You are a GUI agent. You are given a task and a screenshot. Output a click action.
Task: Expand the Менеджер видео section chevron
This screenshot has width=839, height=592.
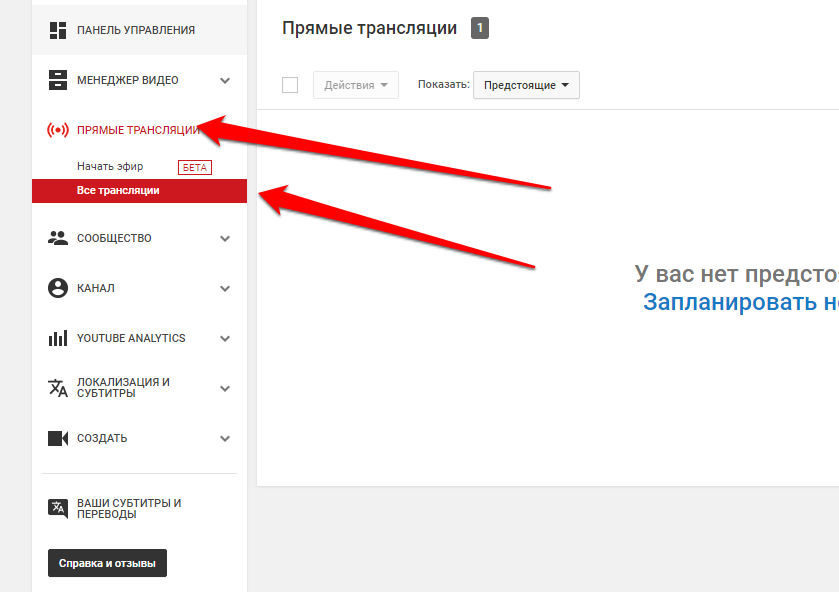pos(225,81)
